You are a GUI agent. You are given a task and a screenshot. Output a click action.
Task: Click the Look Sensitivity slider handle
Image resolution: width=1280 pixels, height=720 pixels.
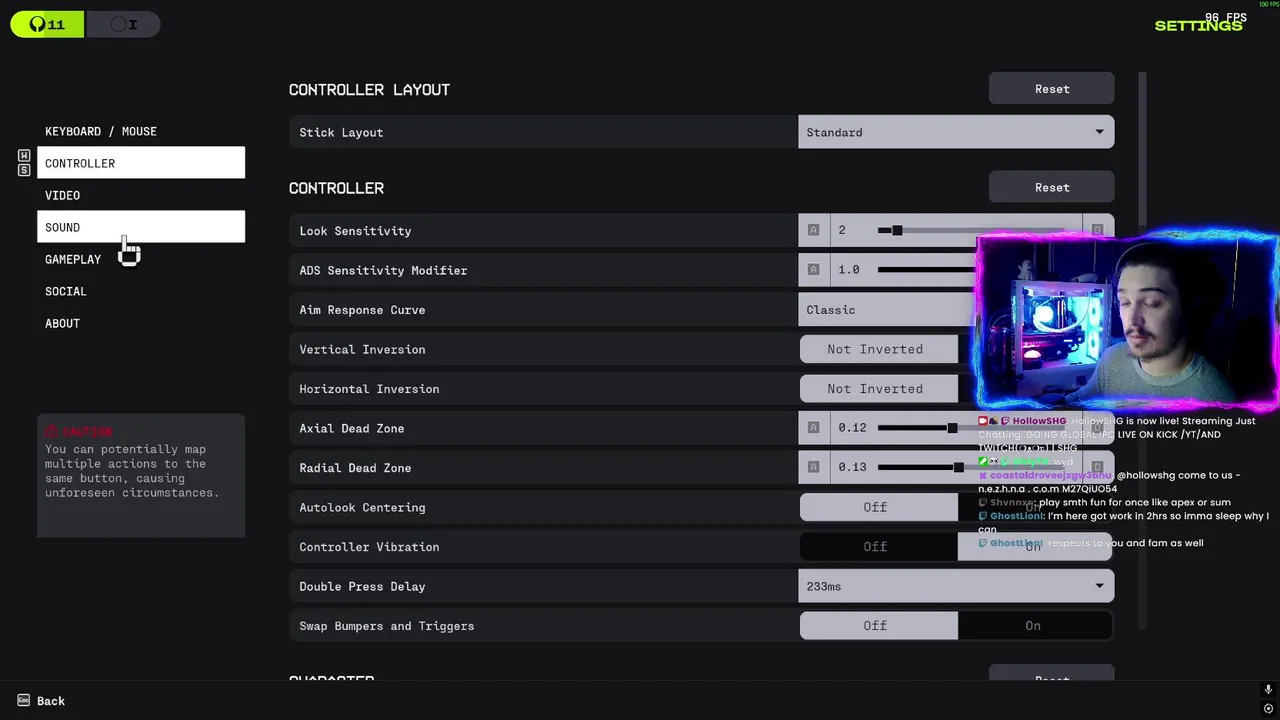pos(897,230)
